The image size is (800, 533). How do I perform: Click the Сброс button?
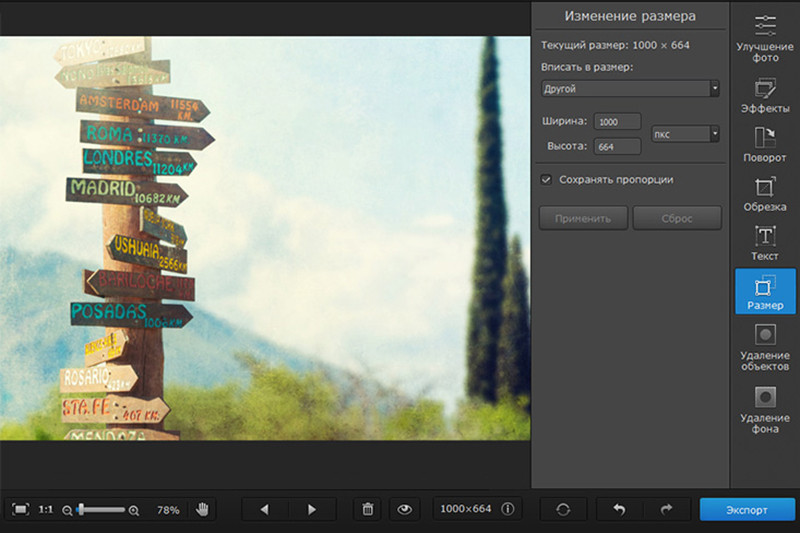[x=677, y=218]
